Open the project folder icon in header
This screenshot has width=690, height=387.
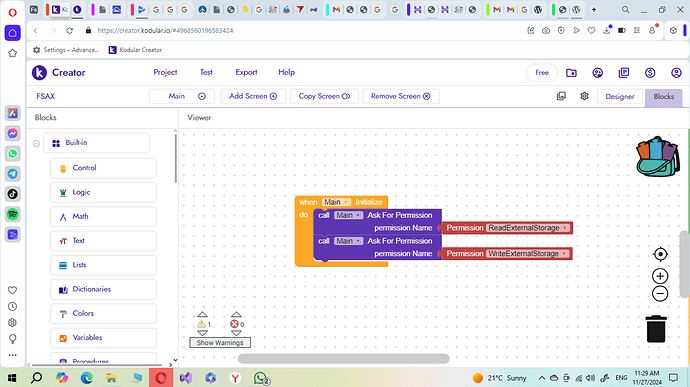[x=571, y=73]
